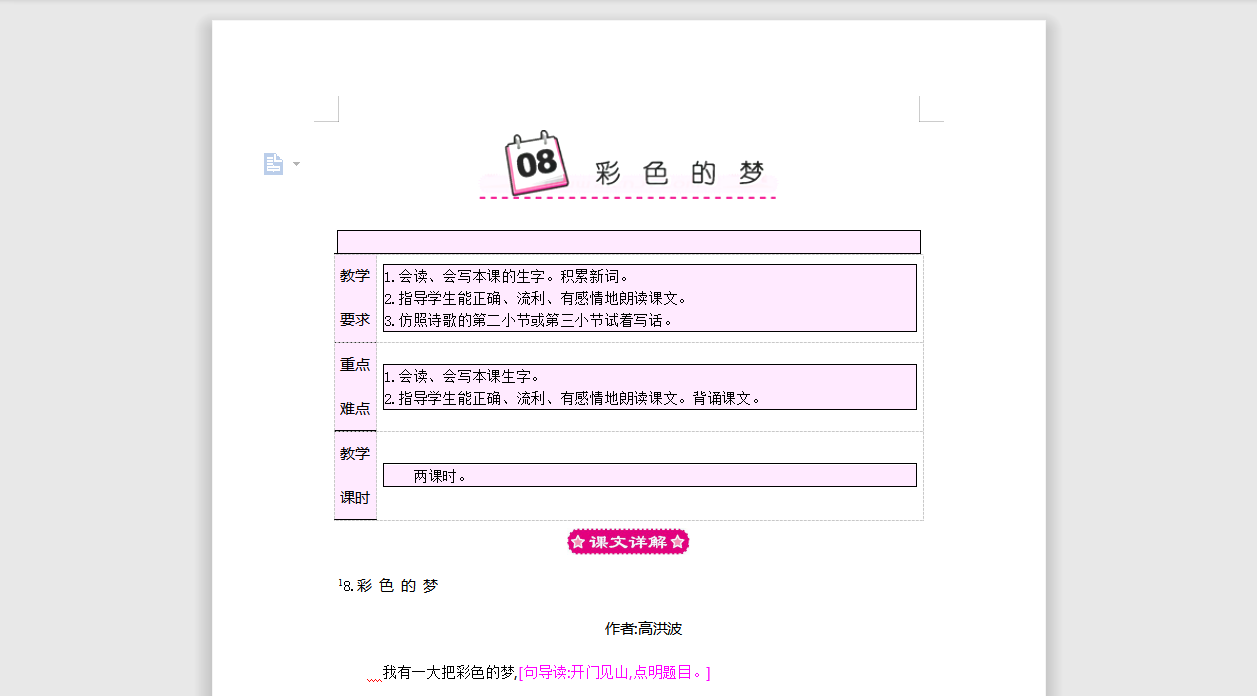The image size is (1257, 696).
Task: Select the calendar-style "08" lesson number graphic
Action: (x=535, y=166)
